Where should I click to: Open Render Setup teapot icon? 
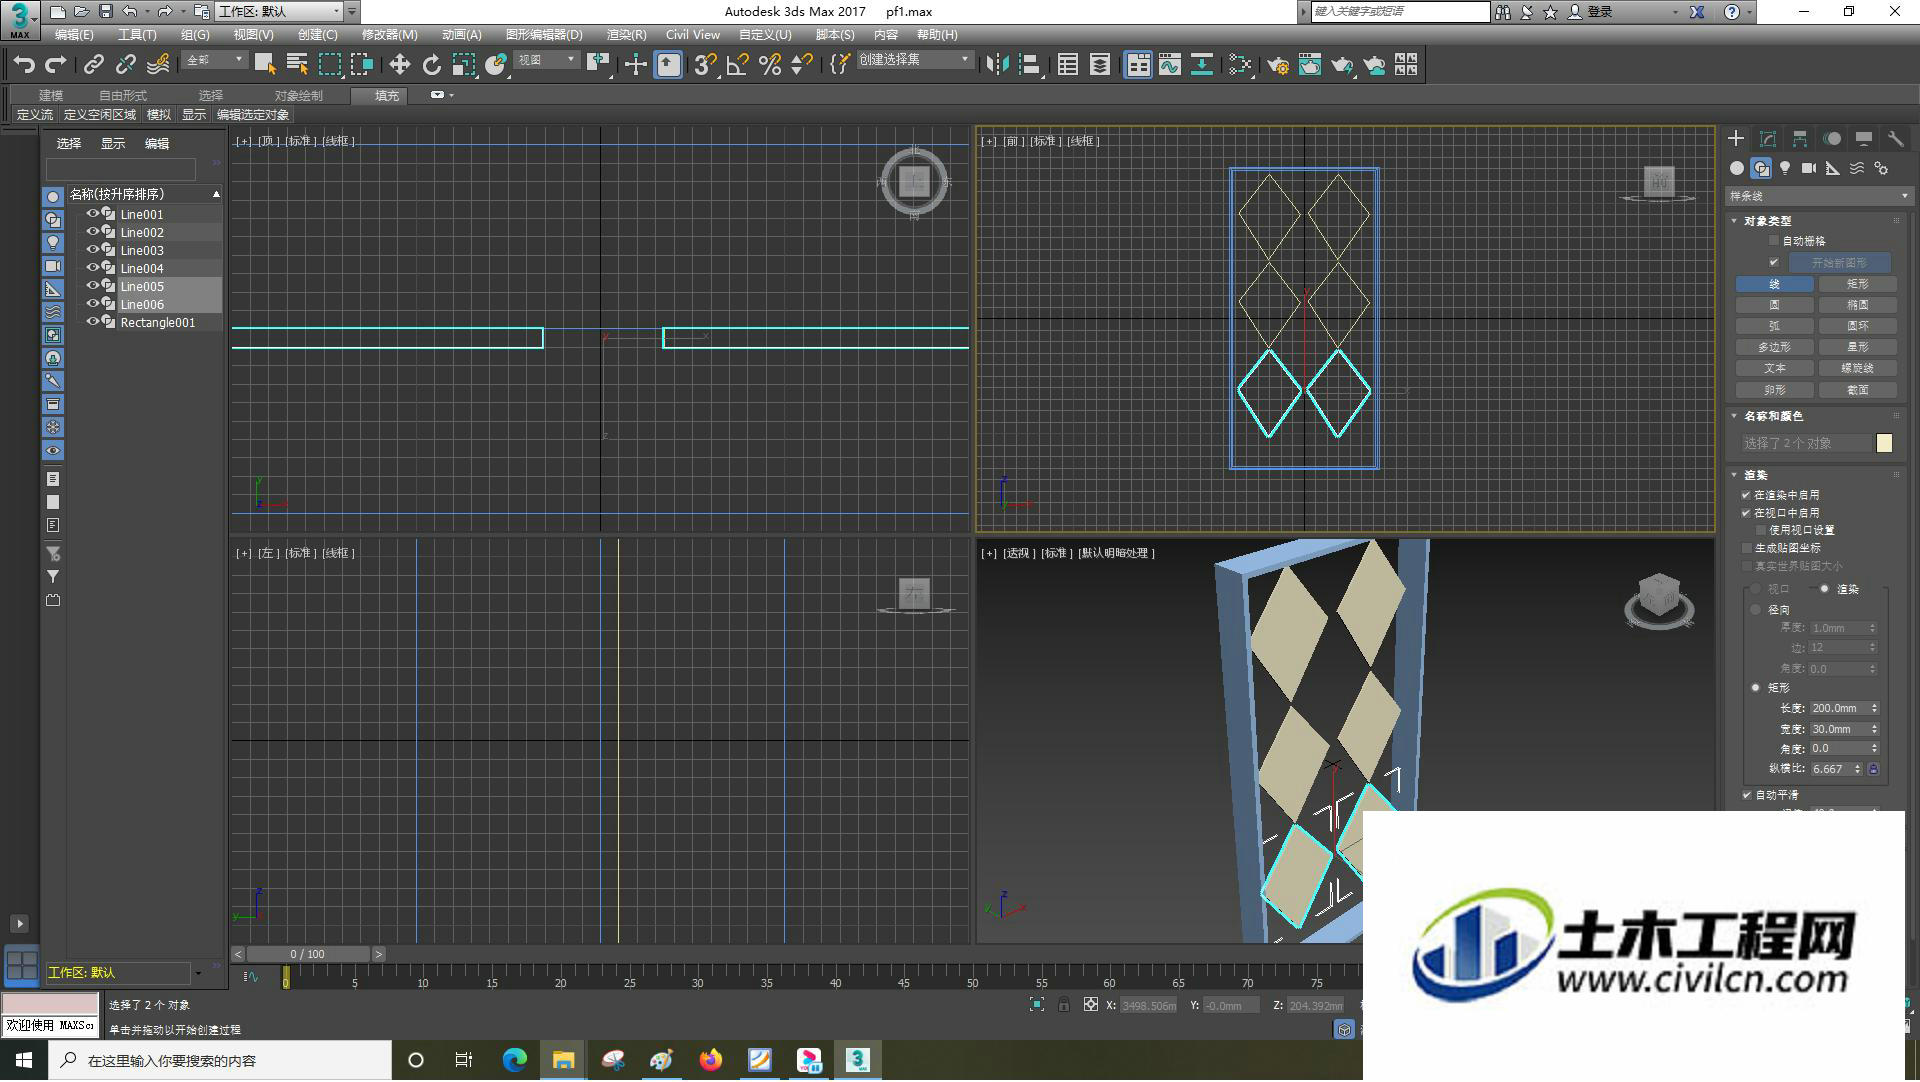tap(1278, 65)
